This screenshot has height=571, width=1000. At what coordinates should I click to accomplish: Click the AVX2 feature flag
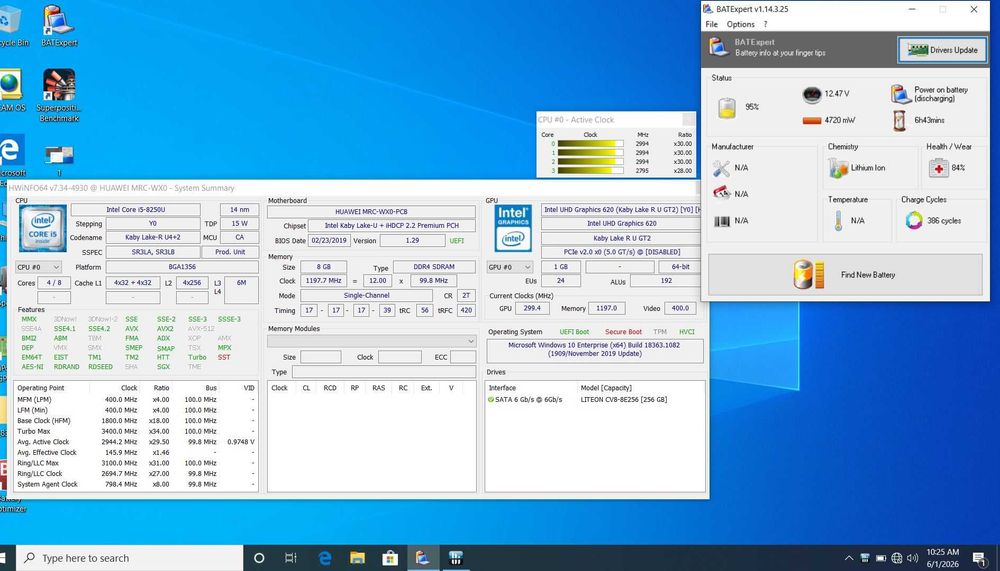(165, 329)
